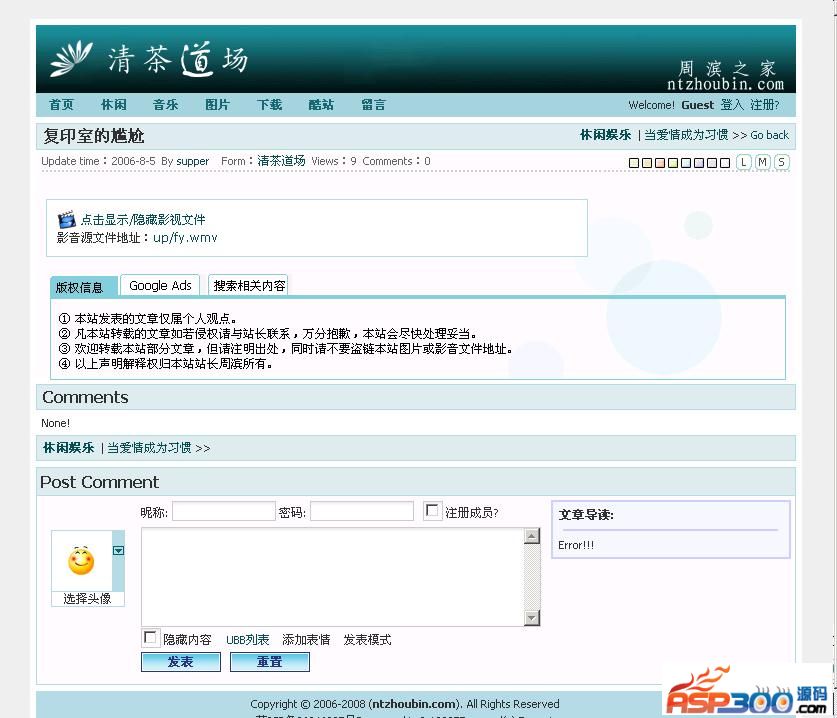Click author name supper

pyautogui.click(x=193, y=161)
